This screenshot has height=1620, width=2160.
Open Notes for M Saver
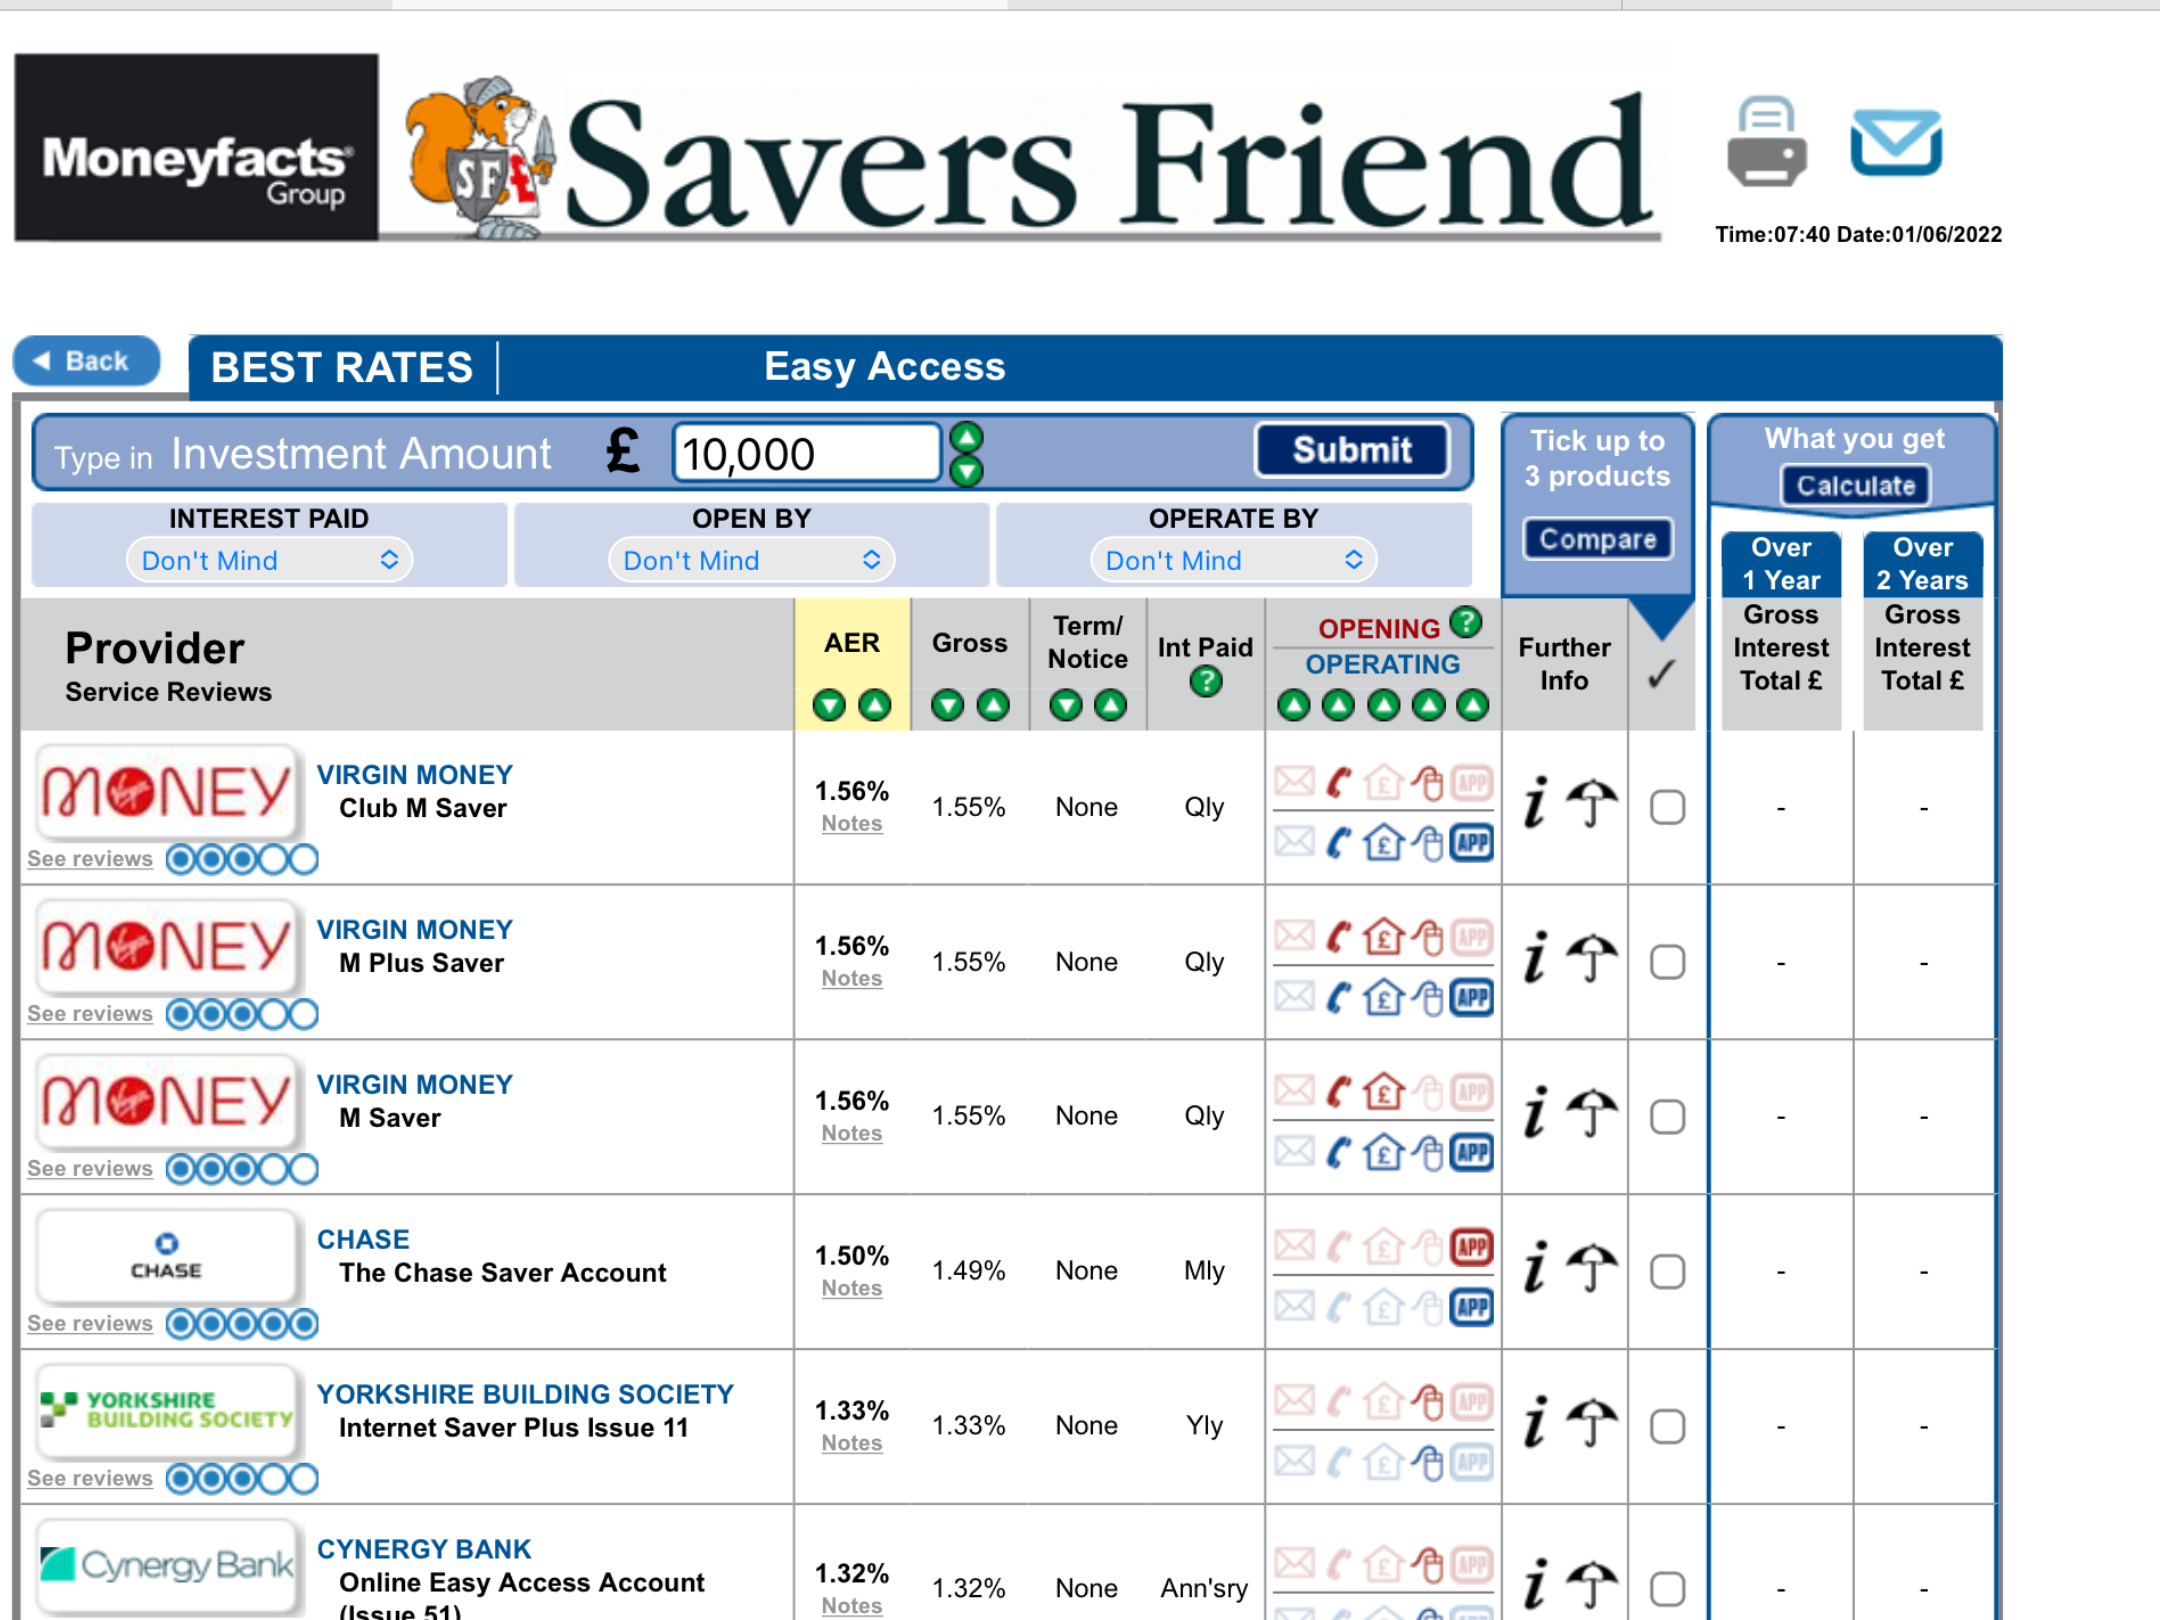pos(852,1134)
